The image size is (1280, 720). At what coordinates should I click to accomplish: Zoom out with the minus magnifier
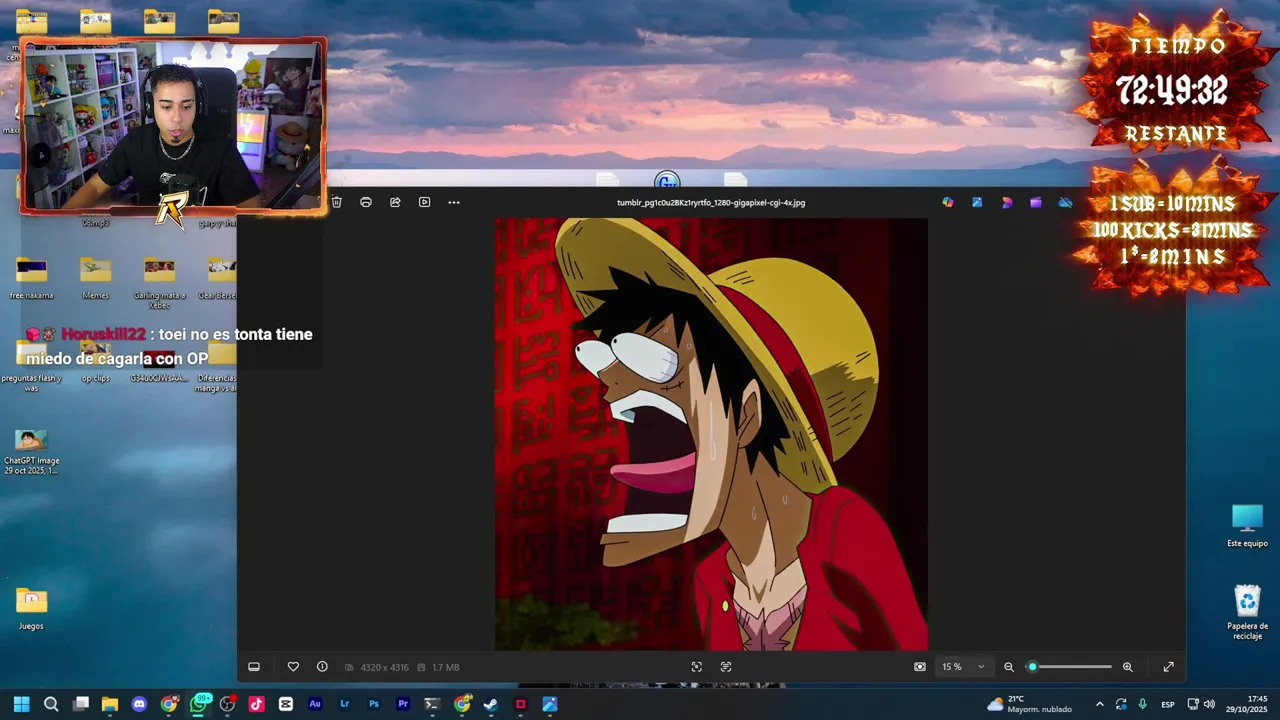(x=1009, y=667)
